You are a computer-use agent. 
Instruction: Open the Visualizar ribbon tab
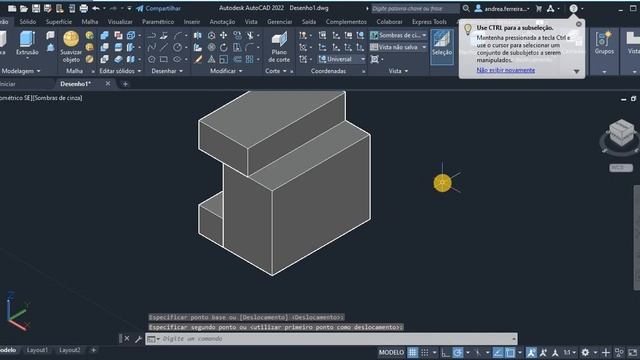120,22
